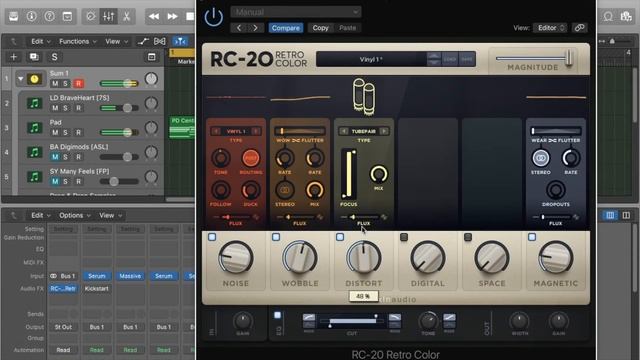Disable the Magnetic module checkbox
640x360 pixels.
coord(532,237)
